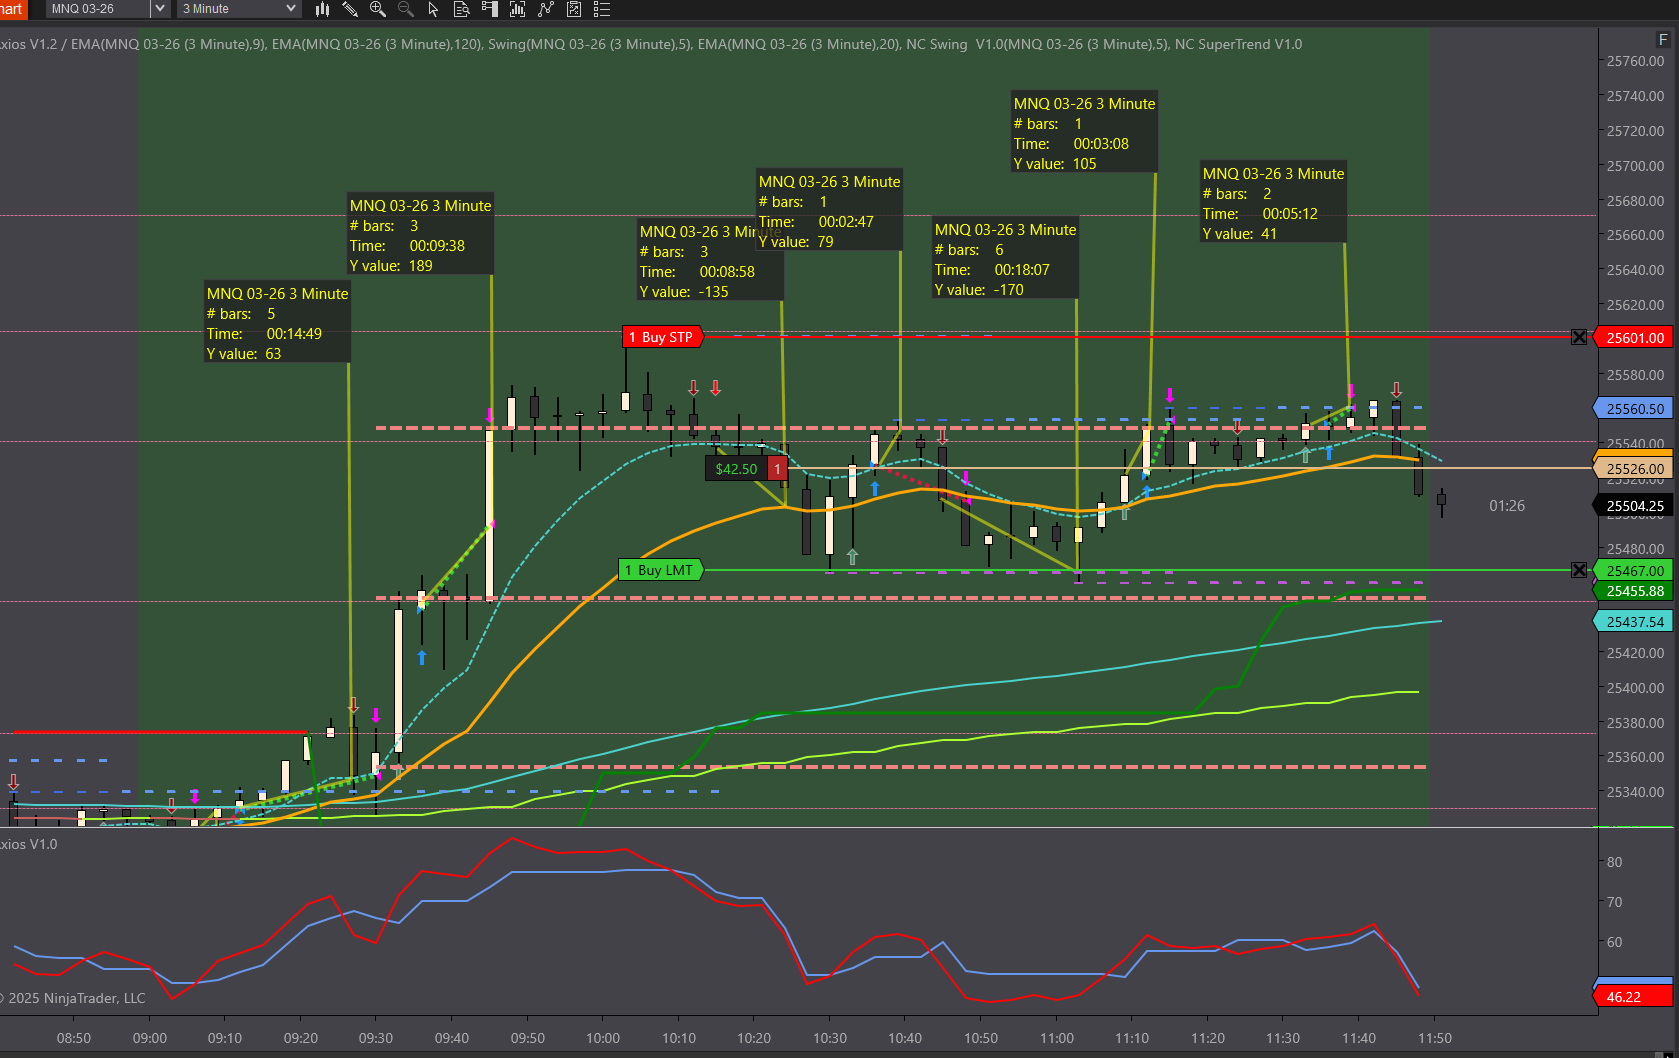1679x1058 pixels.
Task: Open the chart bar style selector icon
Action: click(x=322, y=9)
